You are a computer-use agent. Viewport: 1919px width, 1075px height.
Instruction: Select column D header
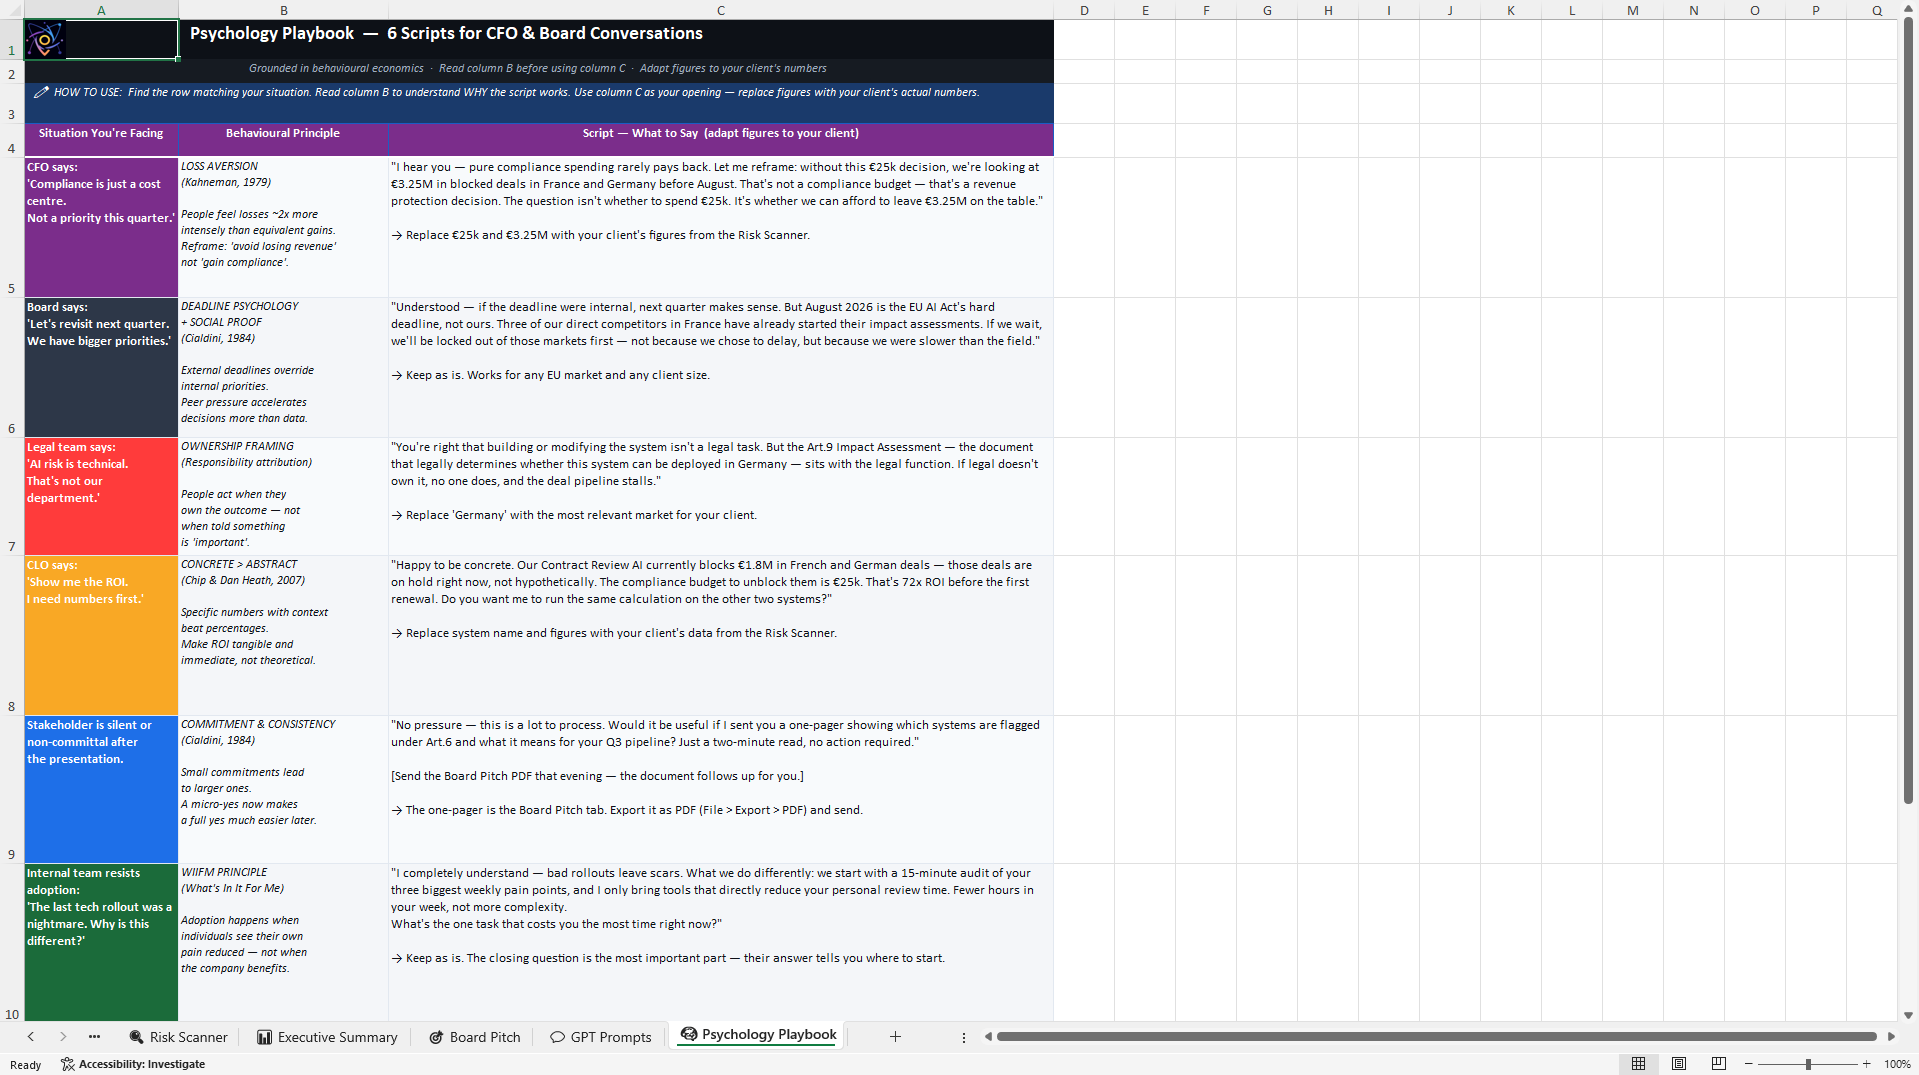(x=1084, y=10)
